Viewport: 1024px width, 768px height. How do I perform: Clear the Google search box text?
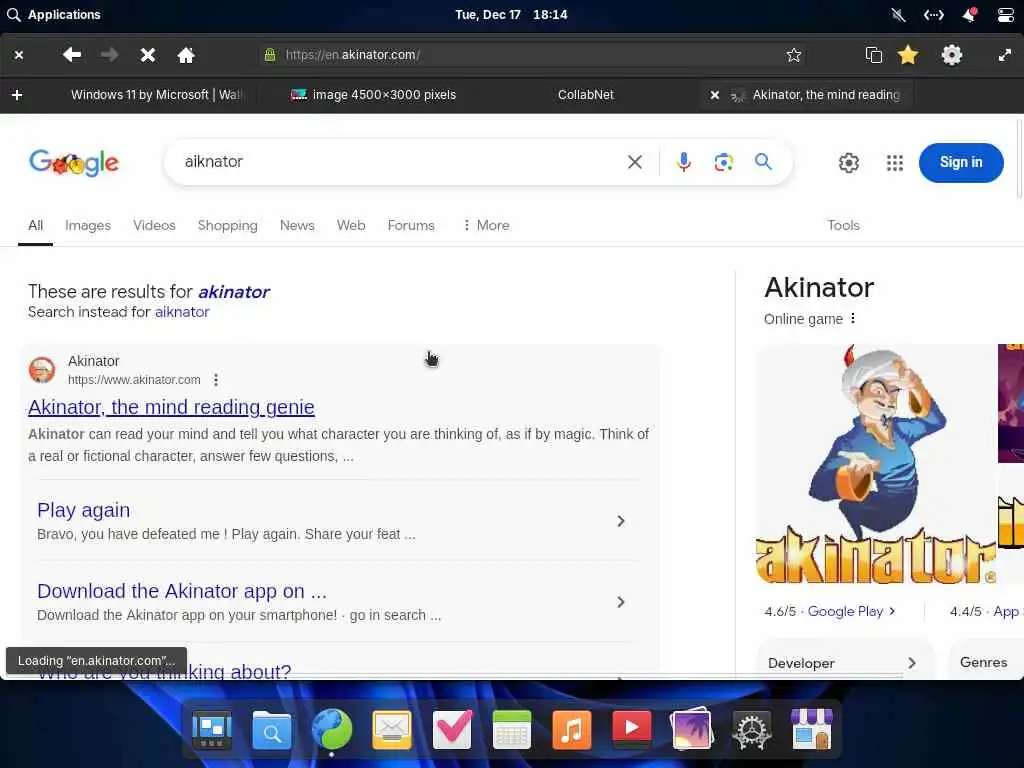coord(635,162)
